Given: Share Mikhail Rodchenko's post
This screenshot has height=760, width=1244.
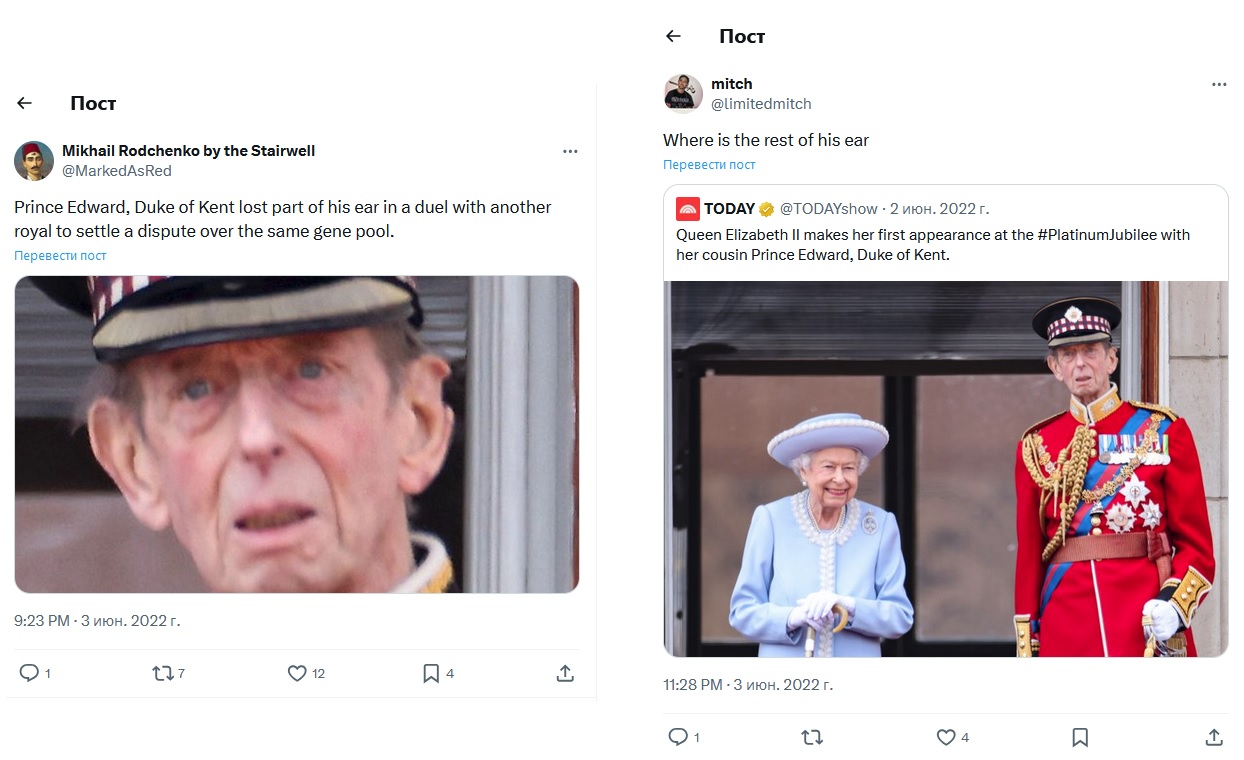Looking at the screenshot, I should point(565,673).
